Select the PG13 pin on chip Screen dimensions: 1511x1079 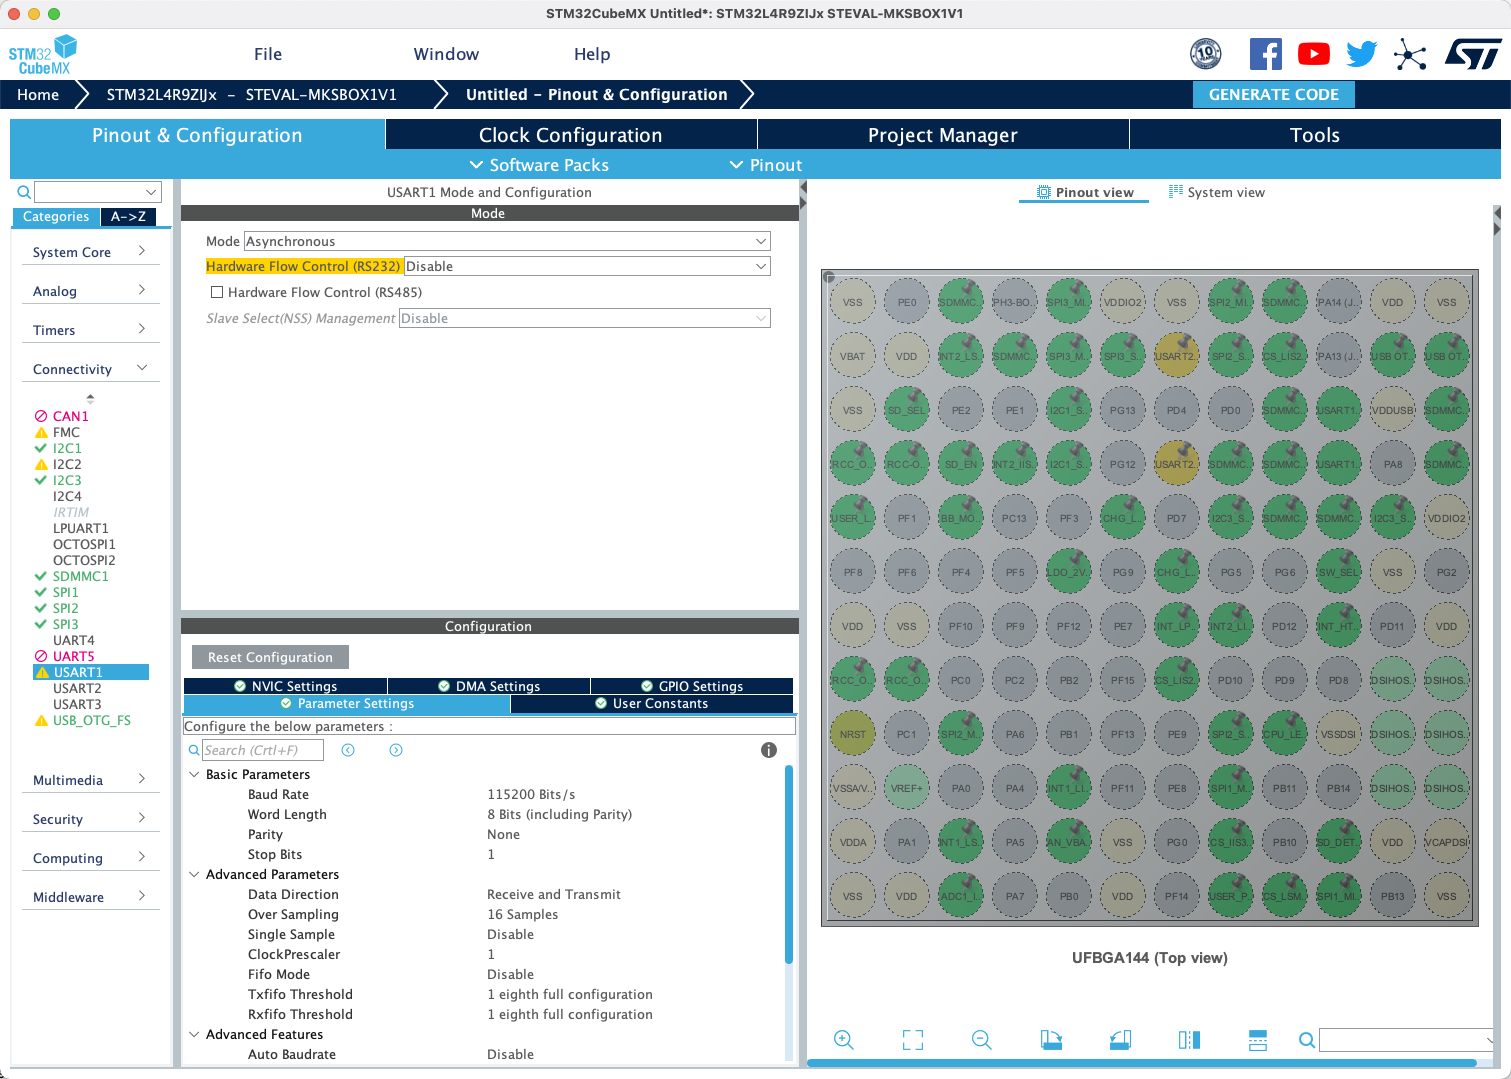(1123, 410)
